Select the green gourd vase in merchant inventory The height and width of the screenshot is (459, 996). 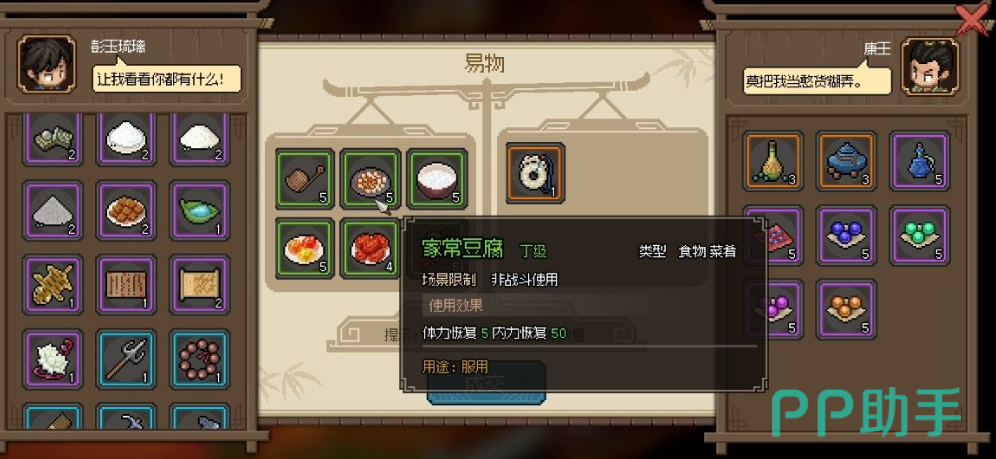(772, 161)
